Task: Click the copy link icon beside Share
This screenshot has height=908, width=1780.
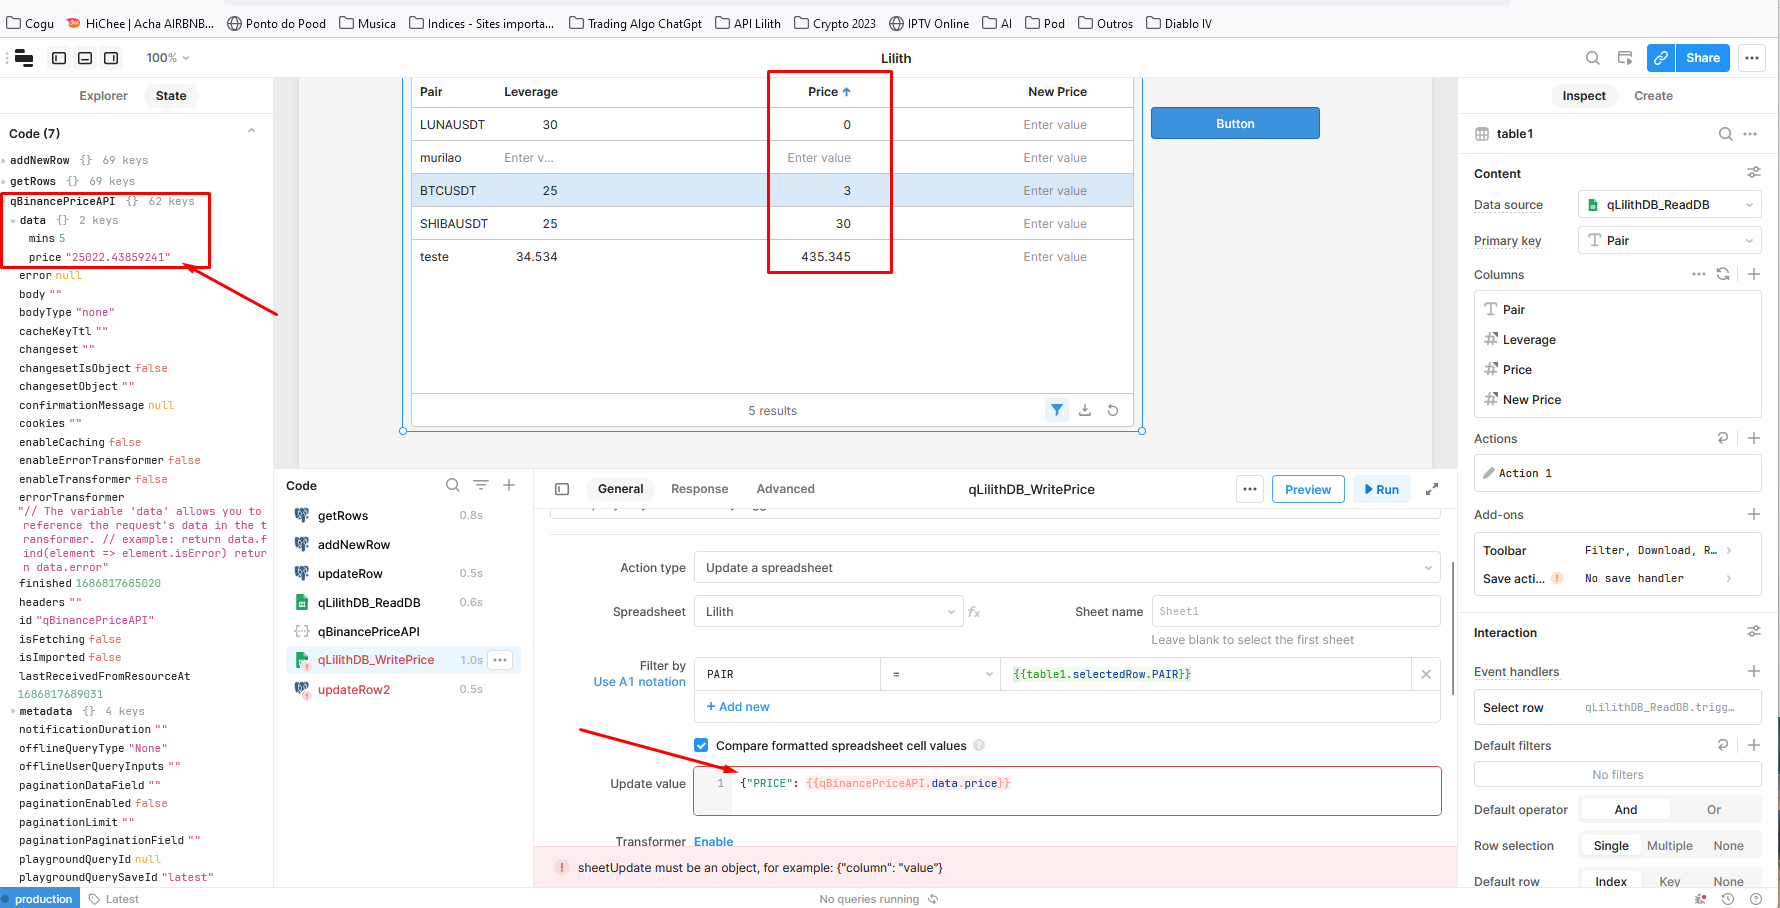Action: pos(1661,58)
